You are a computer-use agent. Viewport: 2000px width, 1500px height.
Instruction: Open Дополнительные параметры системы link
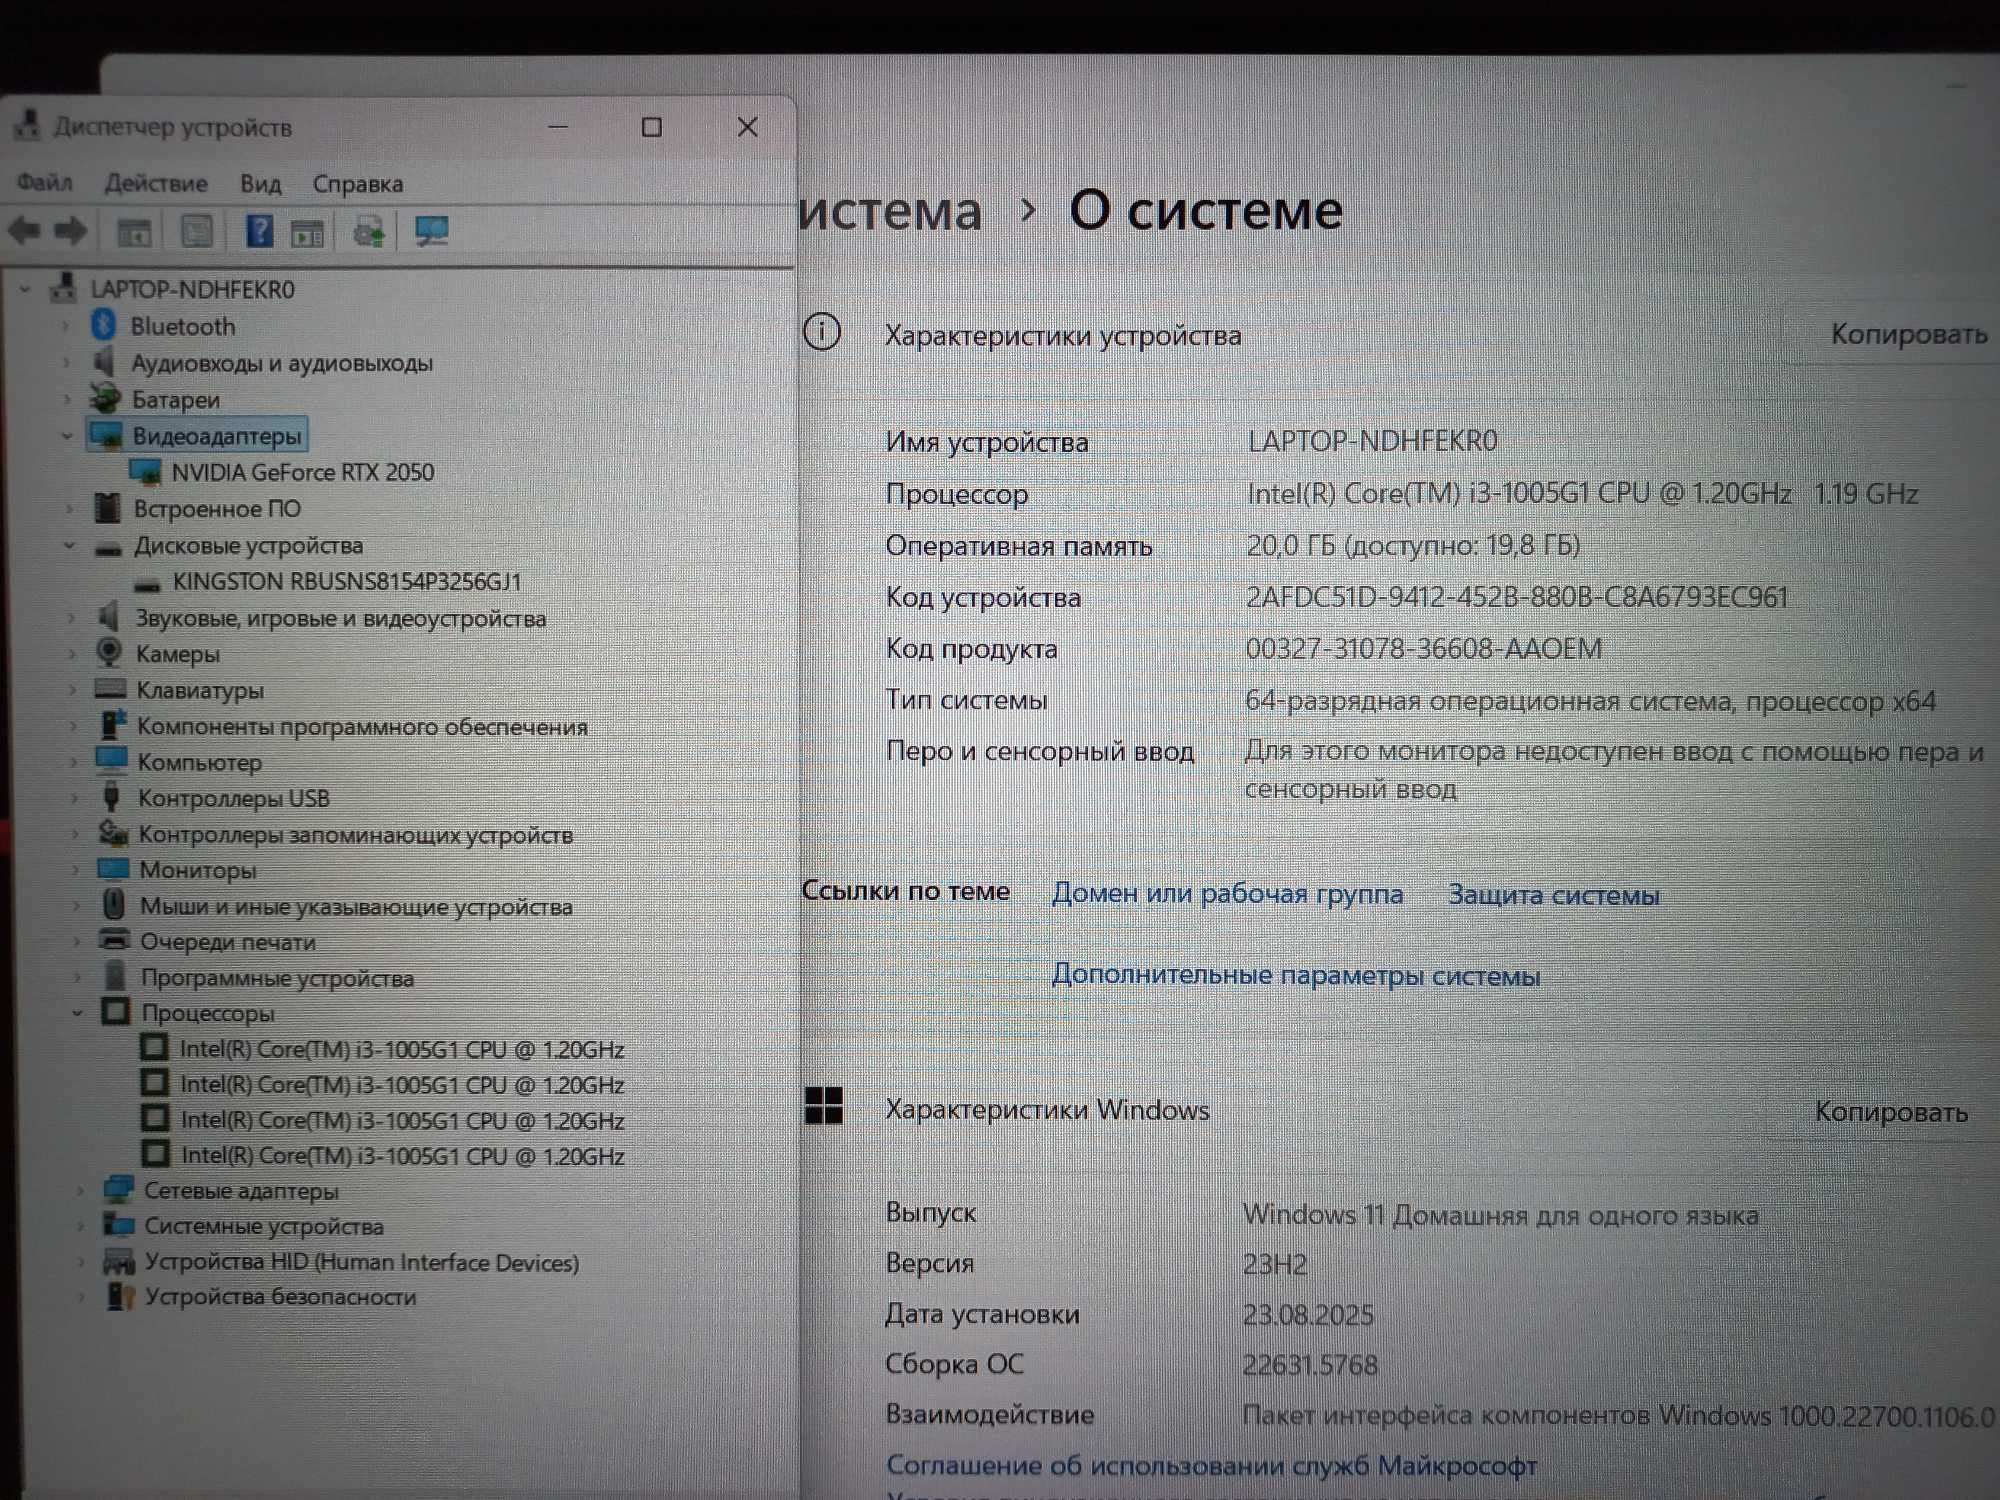(1295, 974)
